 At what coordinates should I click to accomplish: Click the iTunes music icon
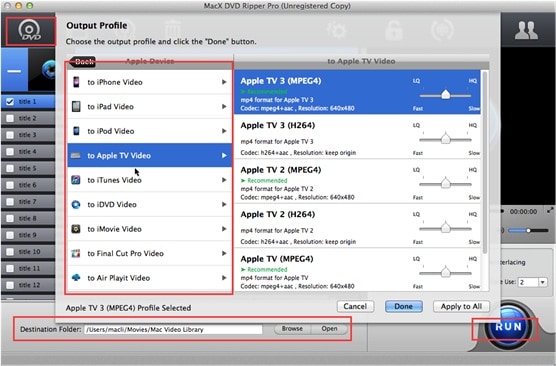click(x=76, y=180)
